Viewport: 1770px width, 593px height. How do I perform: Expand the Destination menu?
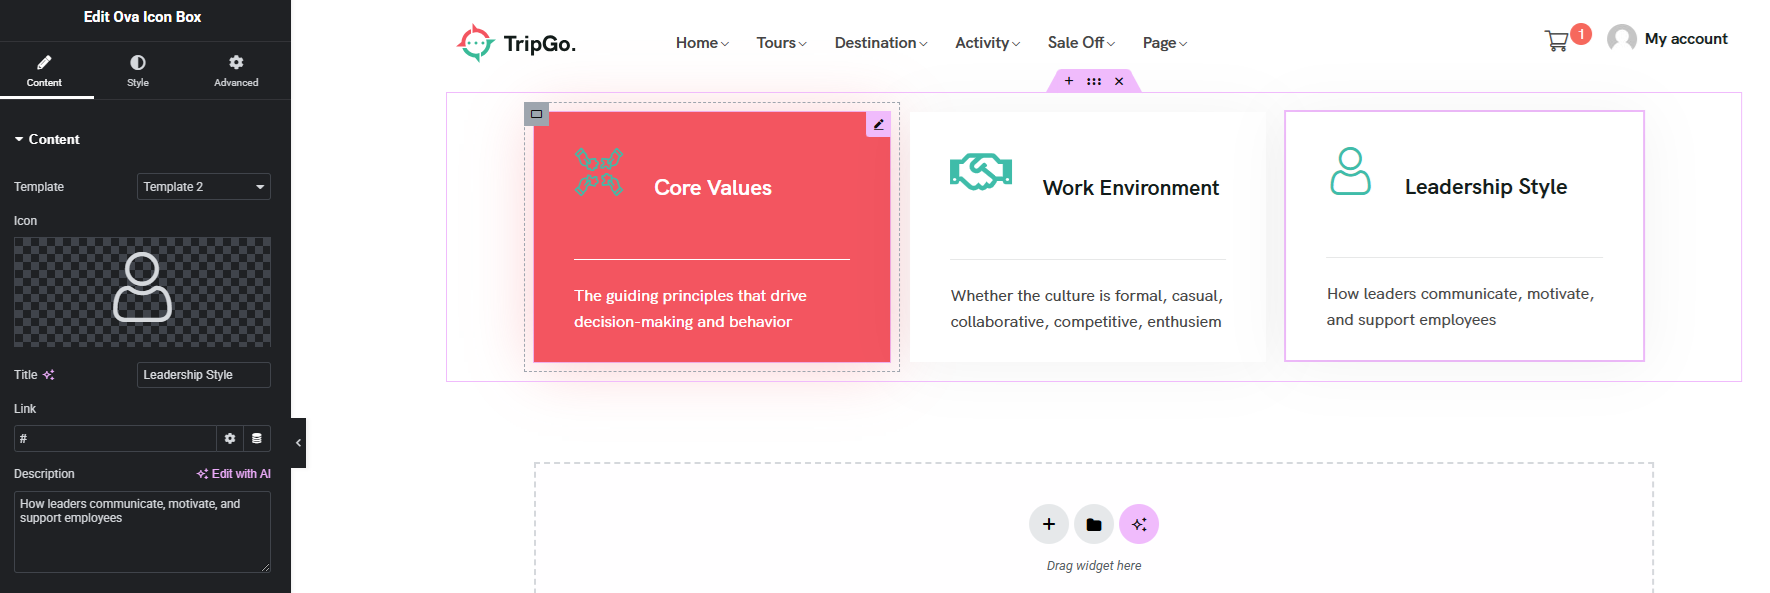pyautogui.click(x=881, y=43)
